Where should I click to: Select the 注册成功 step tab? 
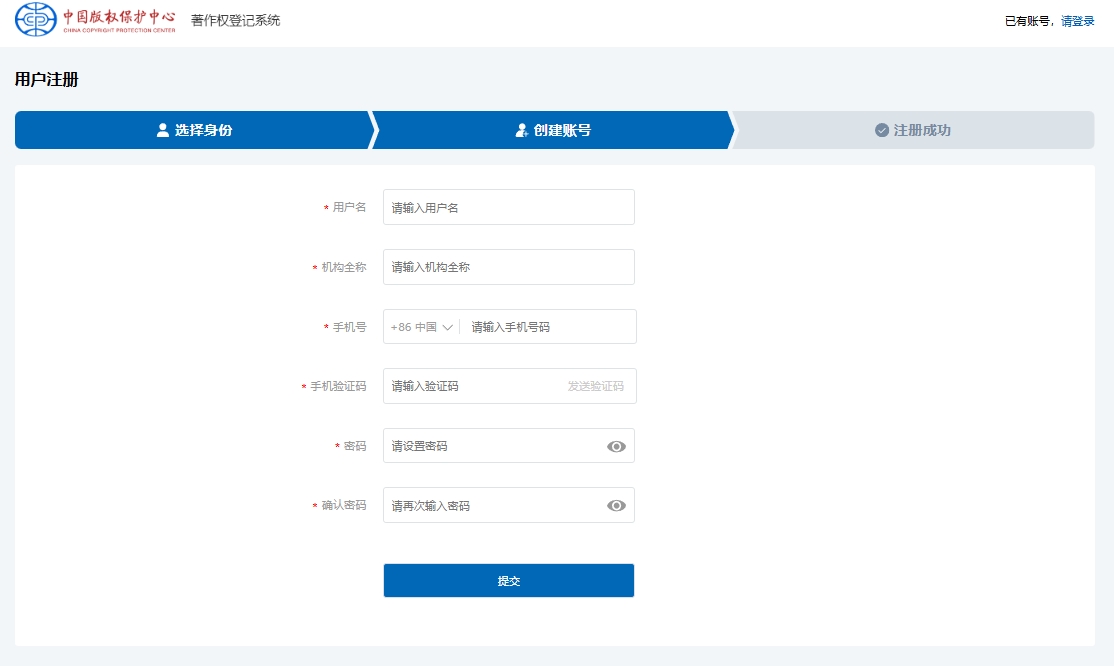(913, 130)
